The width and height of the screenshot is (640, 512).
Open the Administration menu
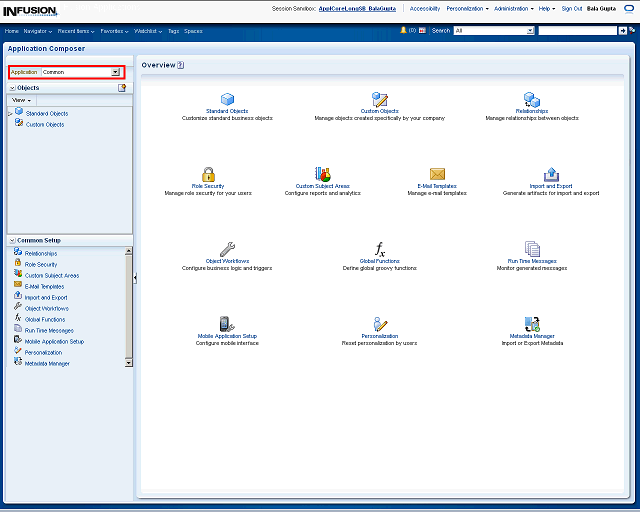coord(516,8)
